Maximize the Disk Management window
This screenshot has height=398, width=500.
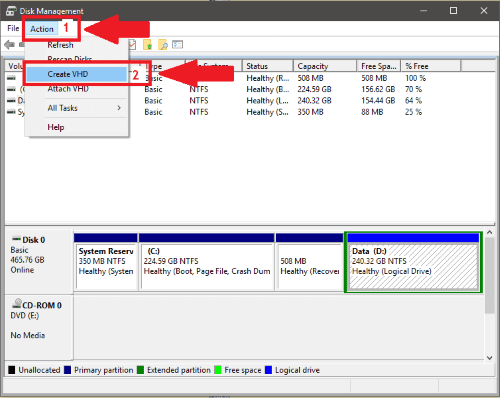click(x=453, y=11)
